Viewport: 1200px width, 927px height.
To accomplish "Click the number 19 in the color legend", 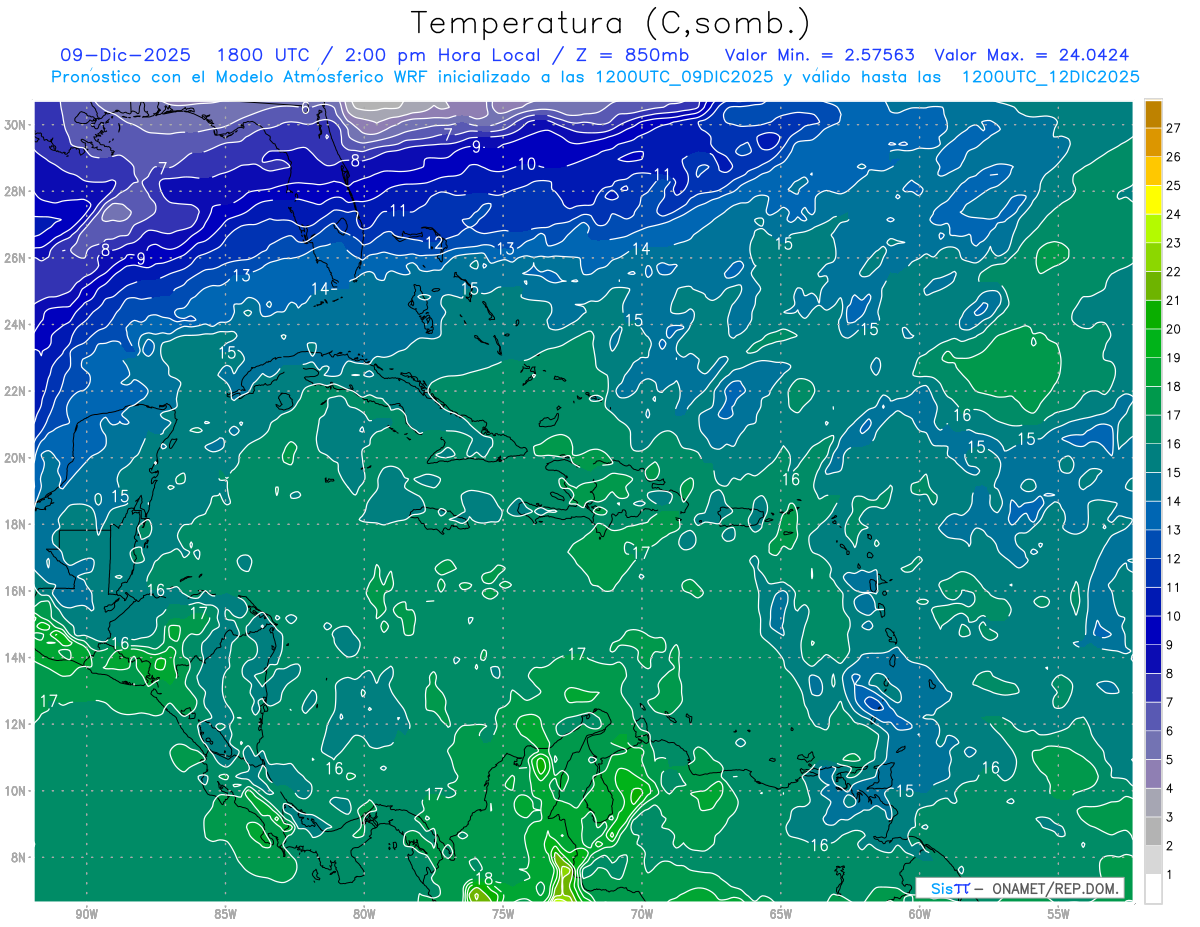I will 1174,358.
